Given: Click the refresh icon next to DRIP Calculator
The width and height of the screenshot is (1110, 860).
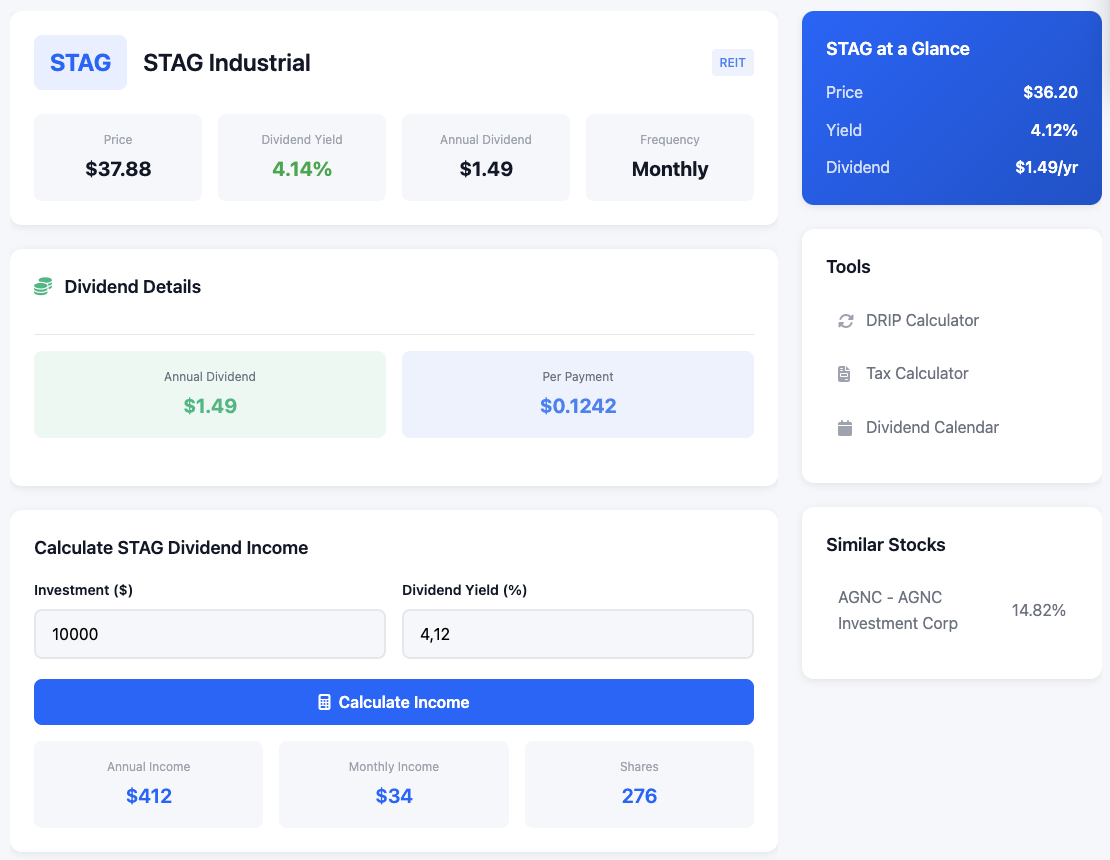Looking at the screenshot, I should tap(845, 320).
